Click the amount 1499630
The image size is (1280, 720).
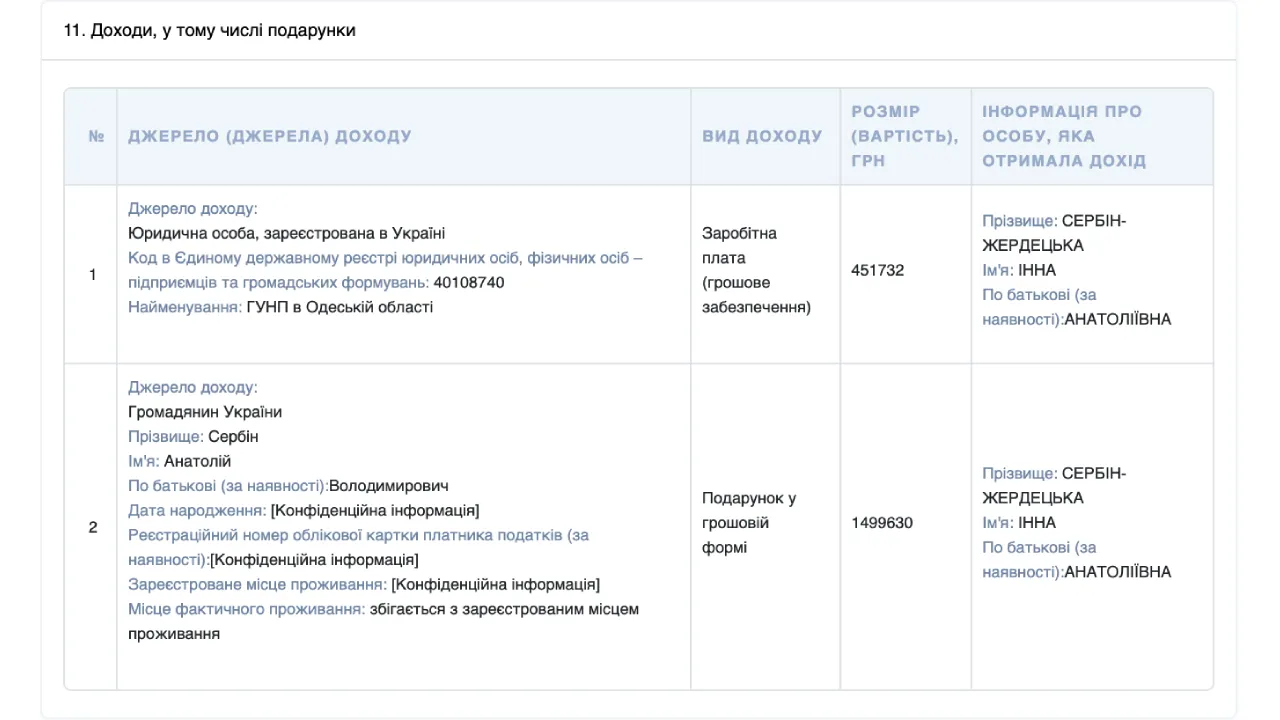click(x=882, y=523)
